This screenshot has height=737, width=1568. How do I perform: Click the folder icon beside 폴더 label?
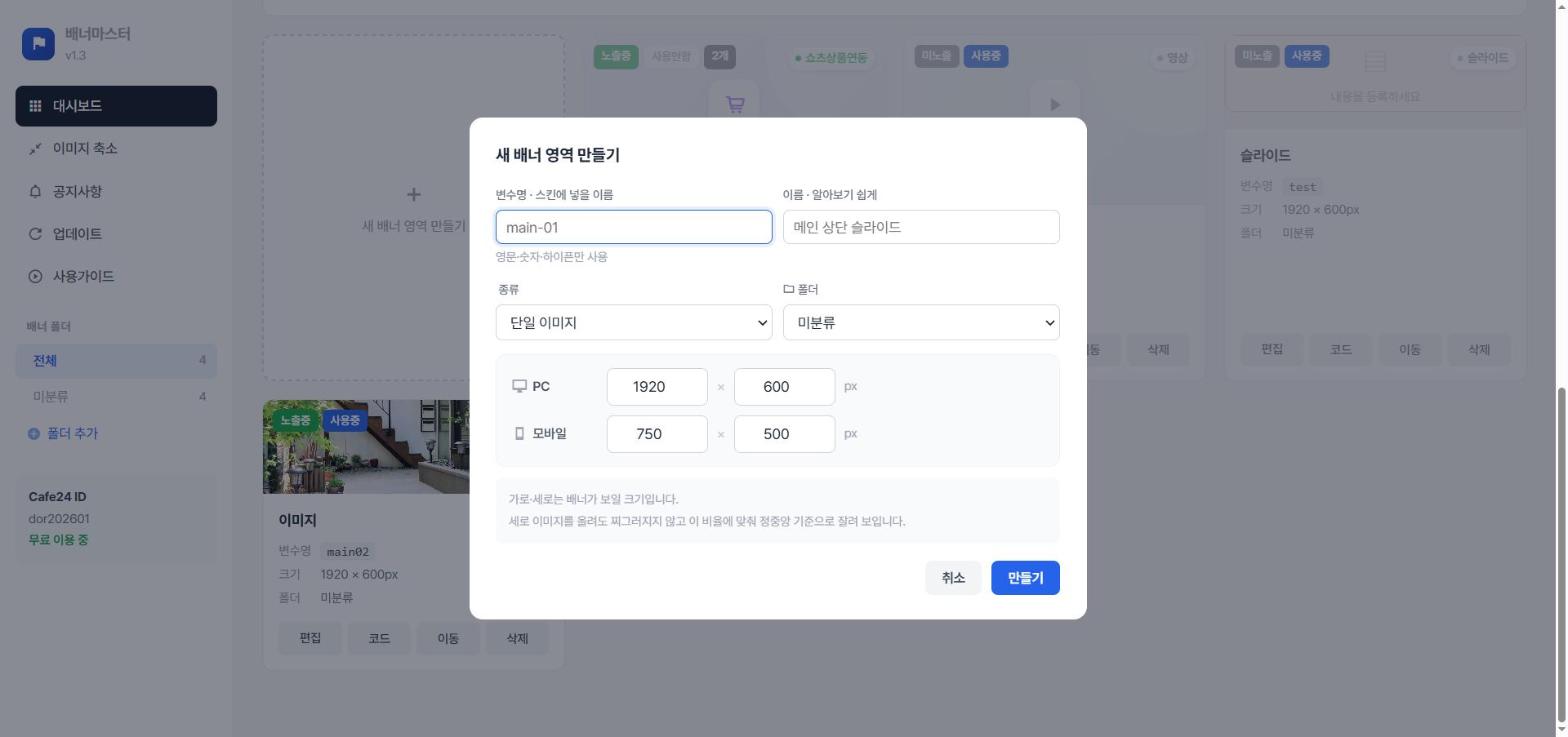click(x=789, y=290)
